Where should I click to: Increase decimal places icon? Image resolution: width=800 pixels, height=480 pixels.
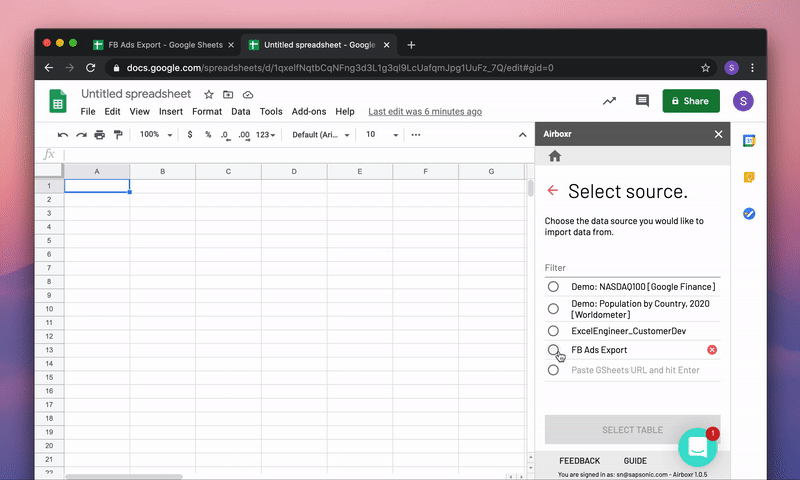244,135
